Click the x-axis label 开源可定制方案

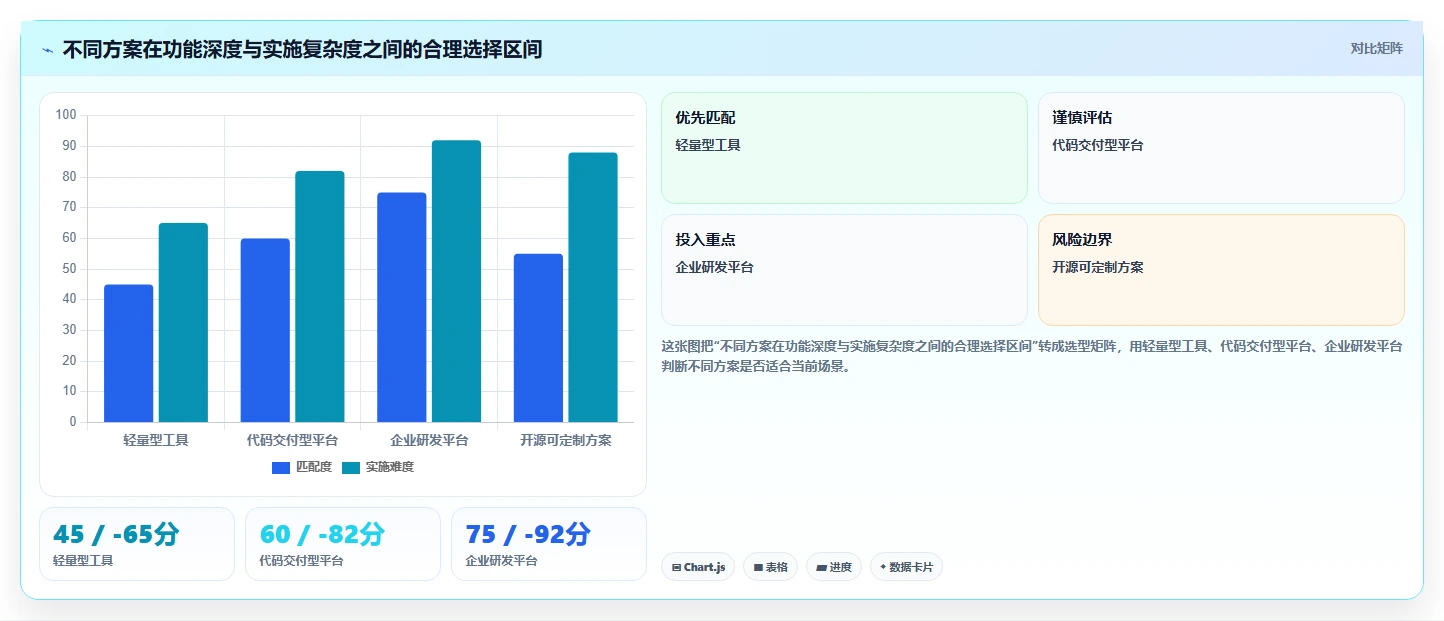(566, 440)
